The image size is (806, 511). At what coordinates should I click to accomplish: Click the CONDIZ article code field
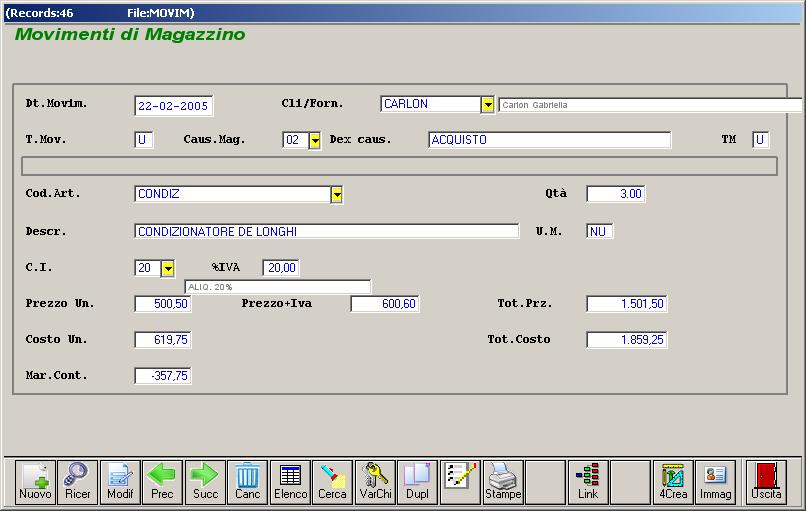(232, 194)
